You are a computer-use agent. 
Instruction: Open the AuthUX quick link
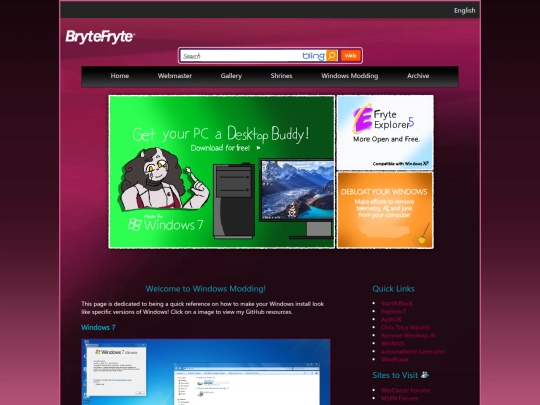point(391,319)
